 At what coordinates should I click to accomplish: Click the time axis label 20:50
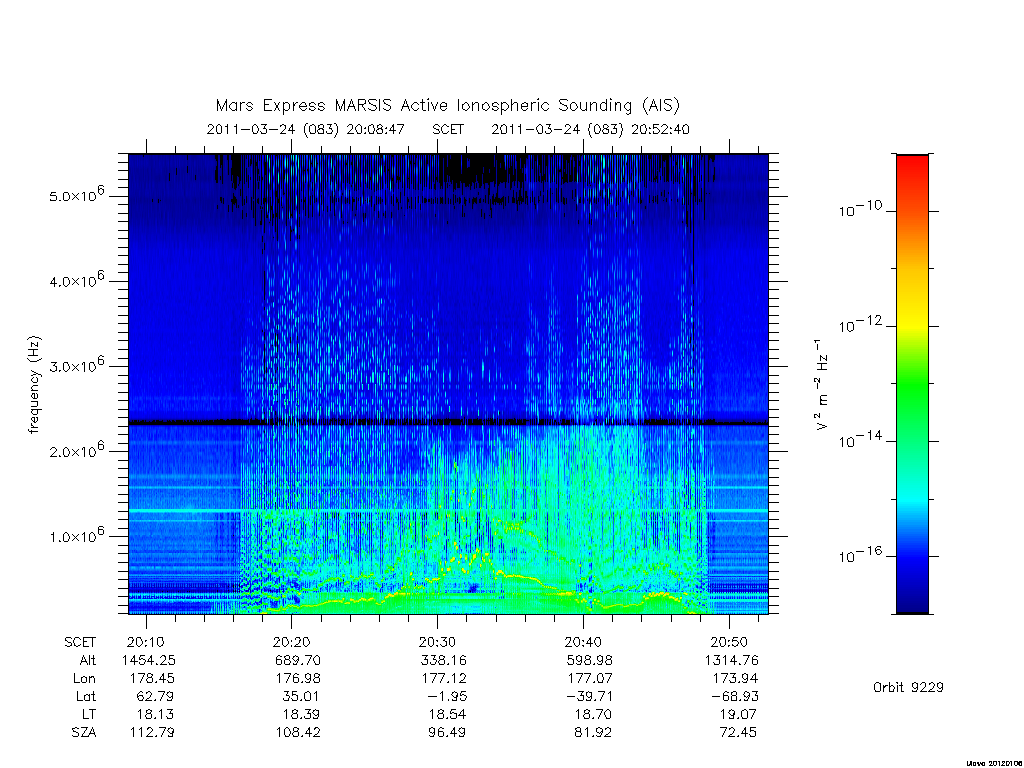click(729, 643)
